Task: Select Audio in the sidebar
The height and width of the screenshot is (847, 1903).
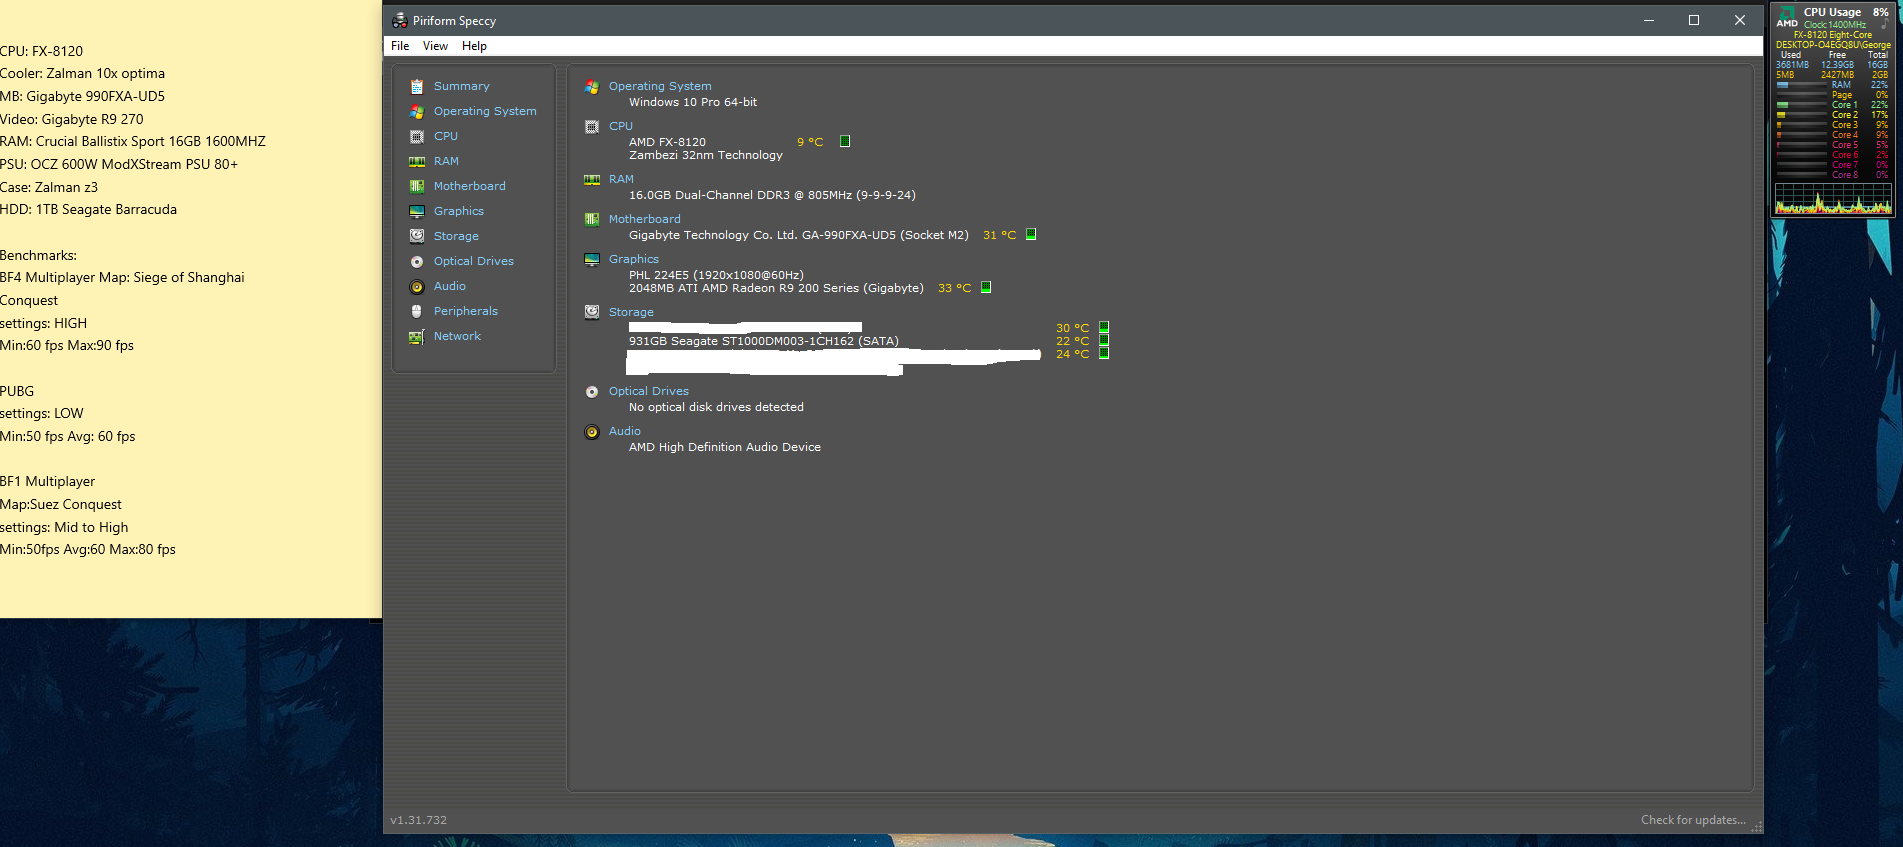Action: (450, 286)
